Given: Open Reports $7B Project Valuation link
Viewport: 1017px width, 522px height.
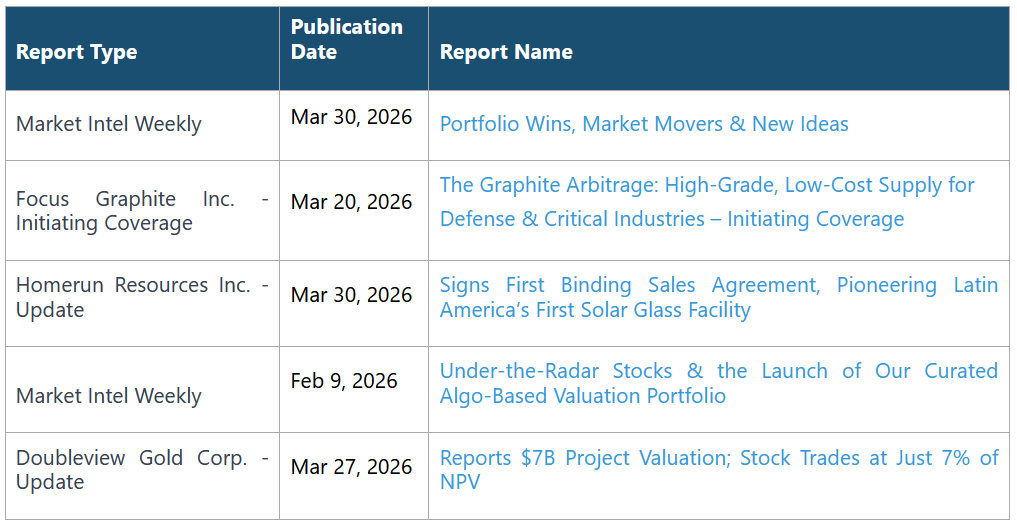Looking at the screenshot, I should point(718,458).
